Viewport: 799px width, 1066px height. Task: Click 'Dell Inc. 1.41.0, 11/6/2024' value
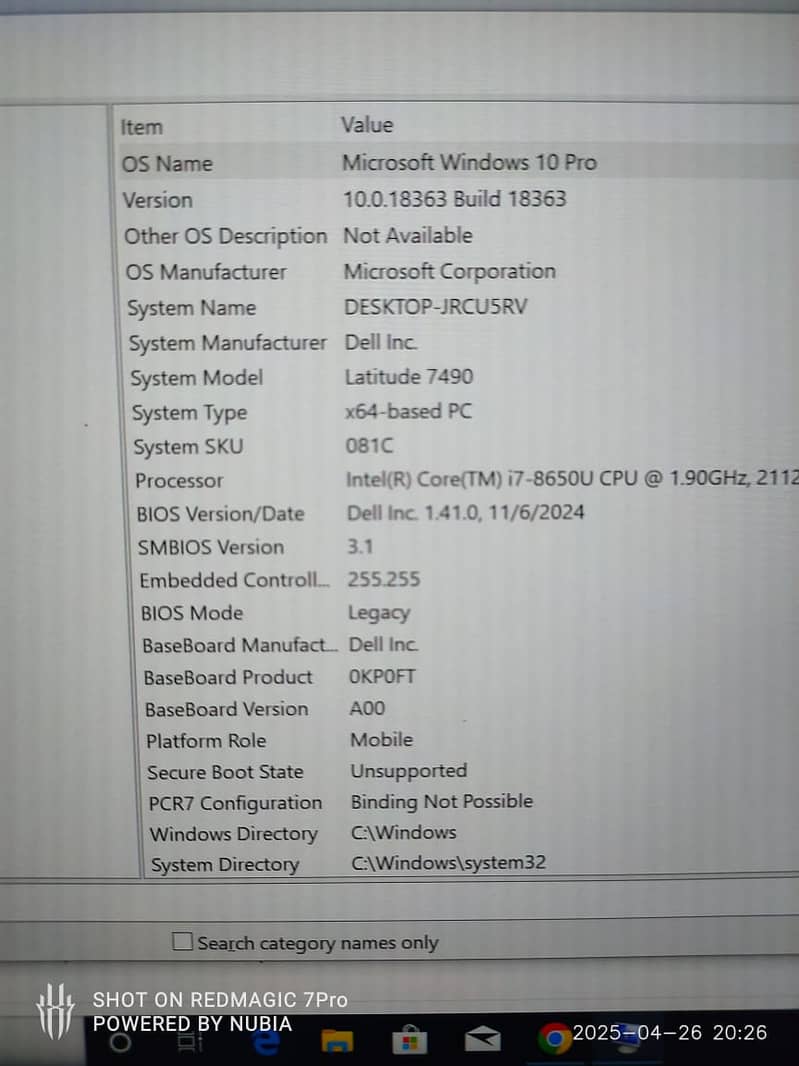coord(466,513)
